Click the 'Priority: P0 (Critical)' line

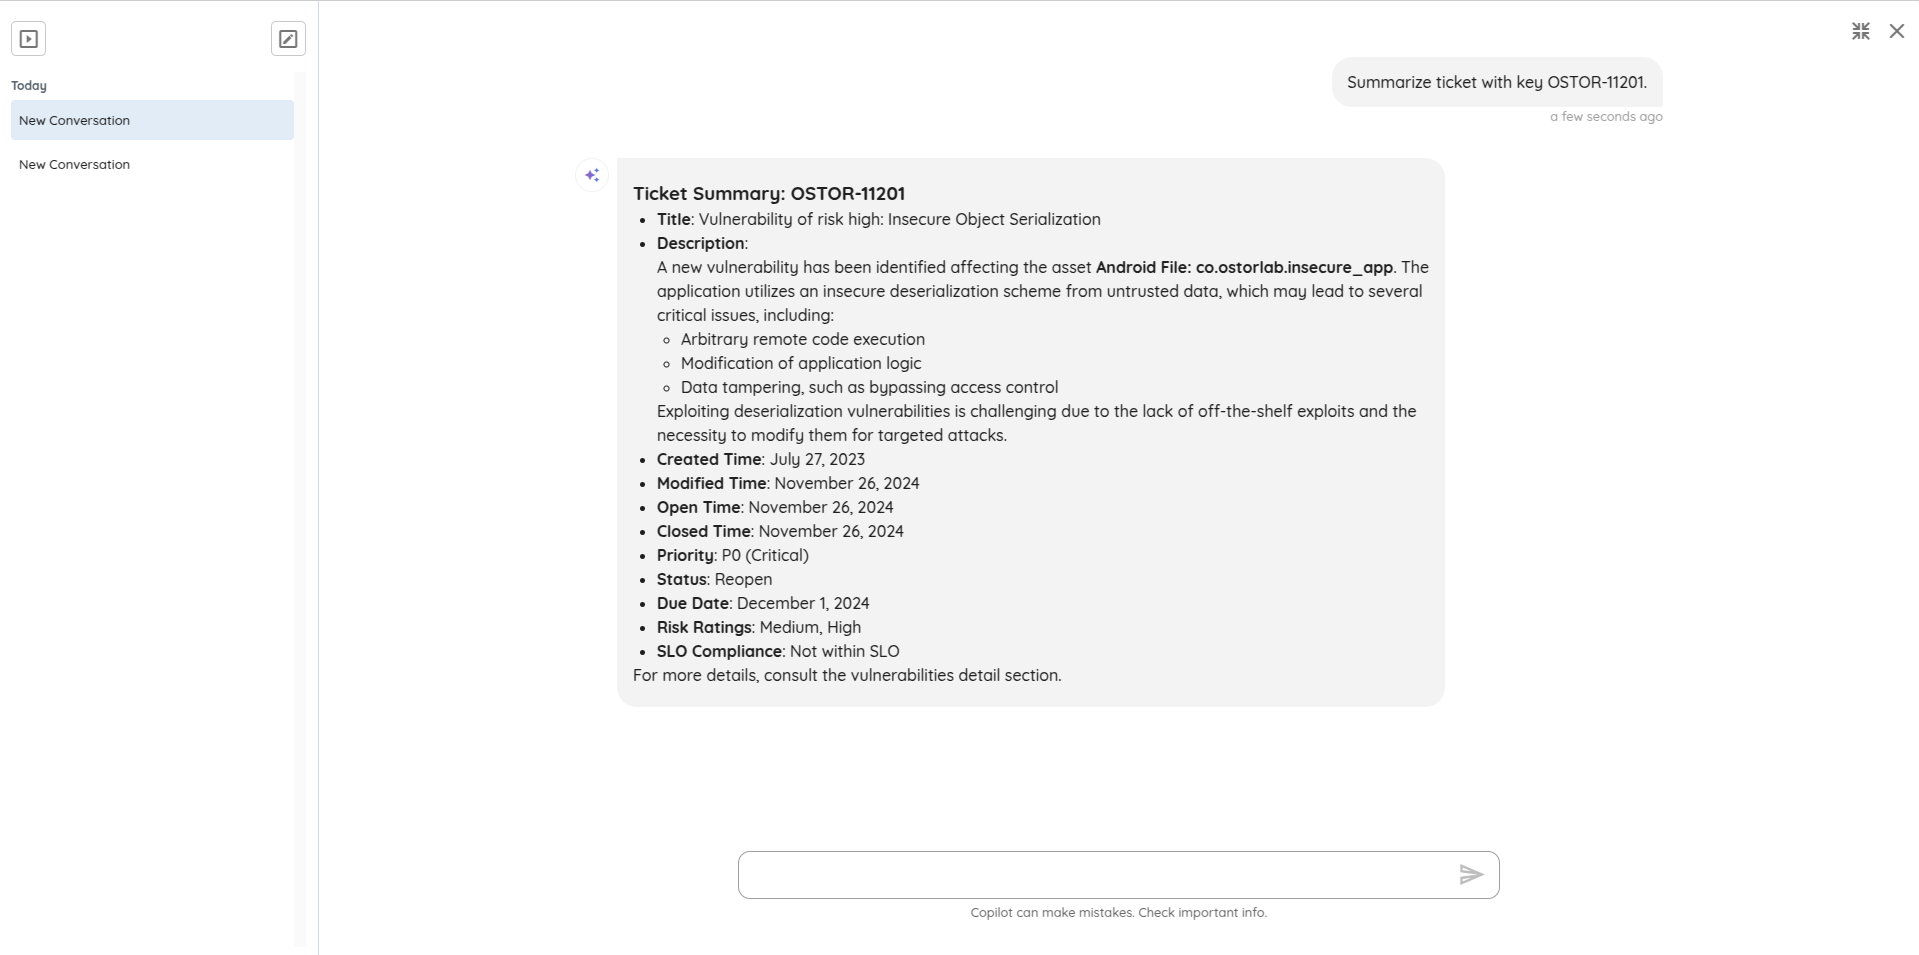[732, 555]
